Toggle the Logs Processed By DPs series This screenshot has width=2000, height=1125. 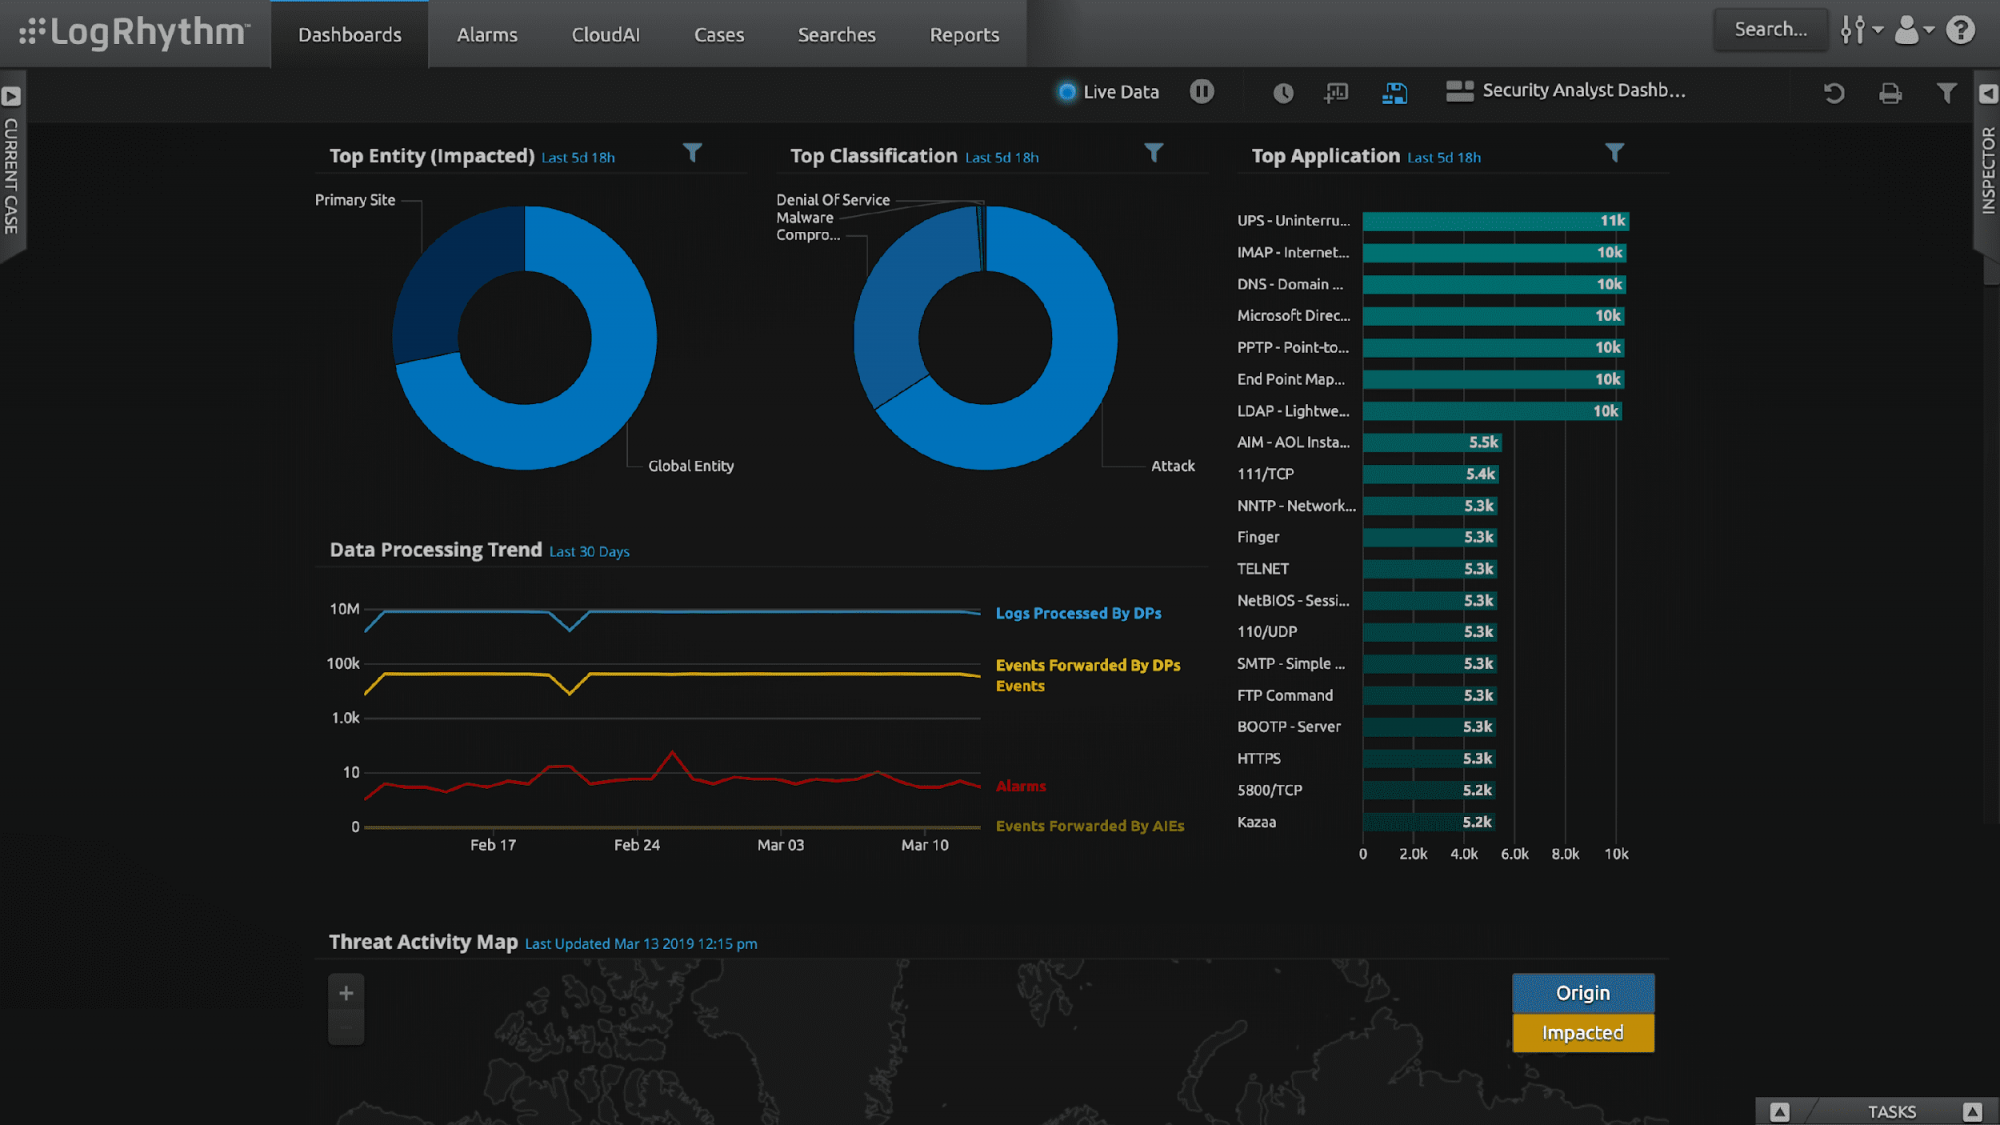click(1078, 613)
